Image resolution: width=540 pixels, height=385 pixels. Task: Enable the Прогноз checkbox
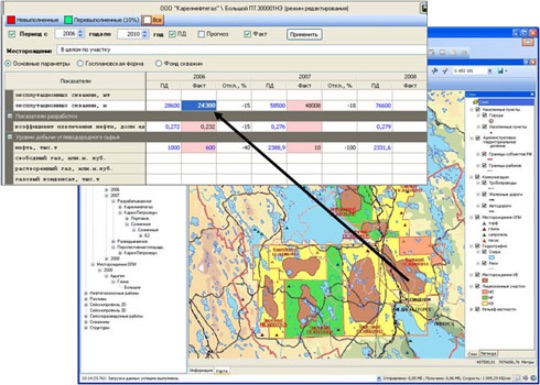[x=201, y=34]
